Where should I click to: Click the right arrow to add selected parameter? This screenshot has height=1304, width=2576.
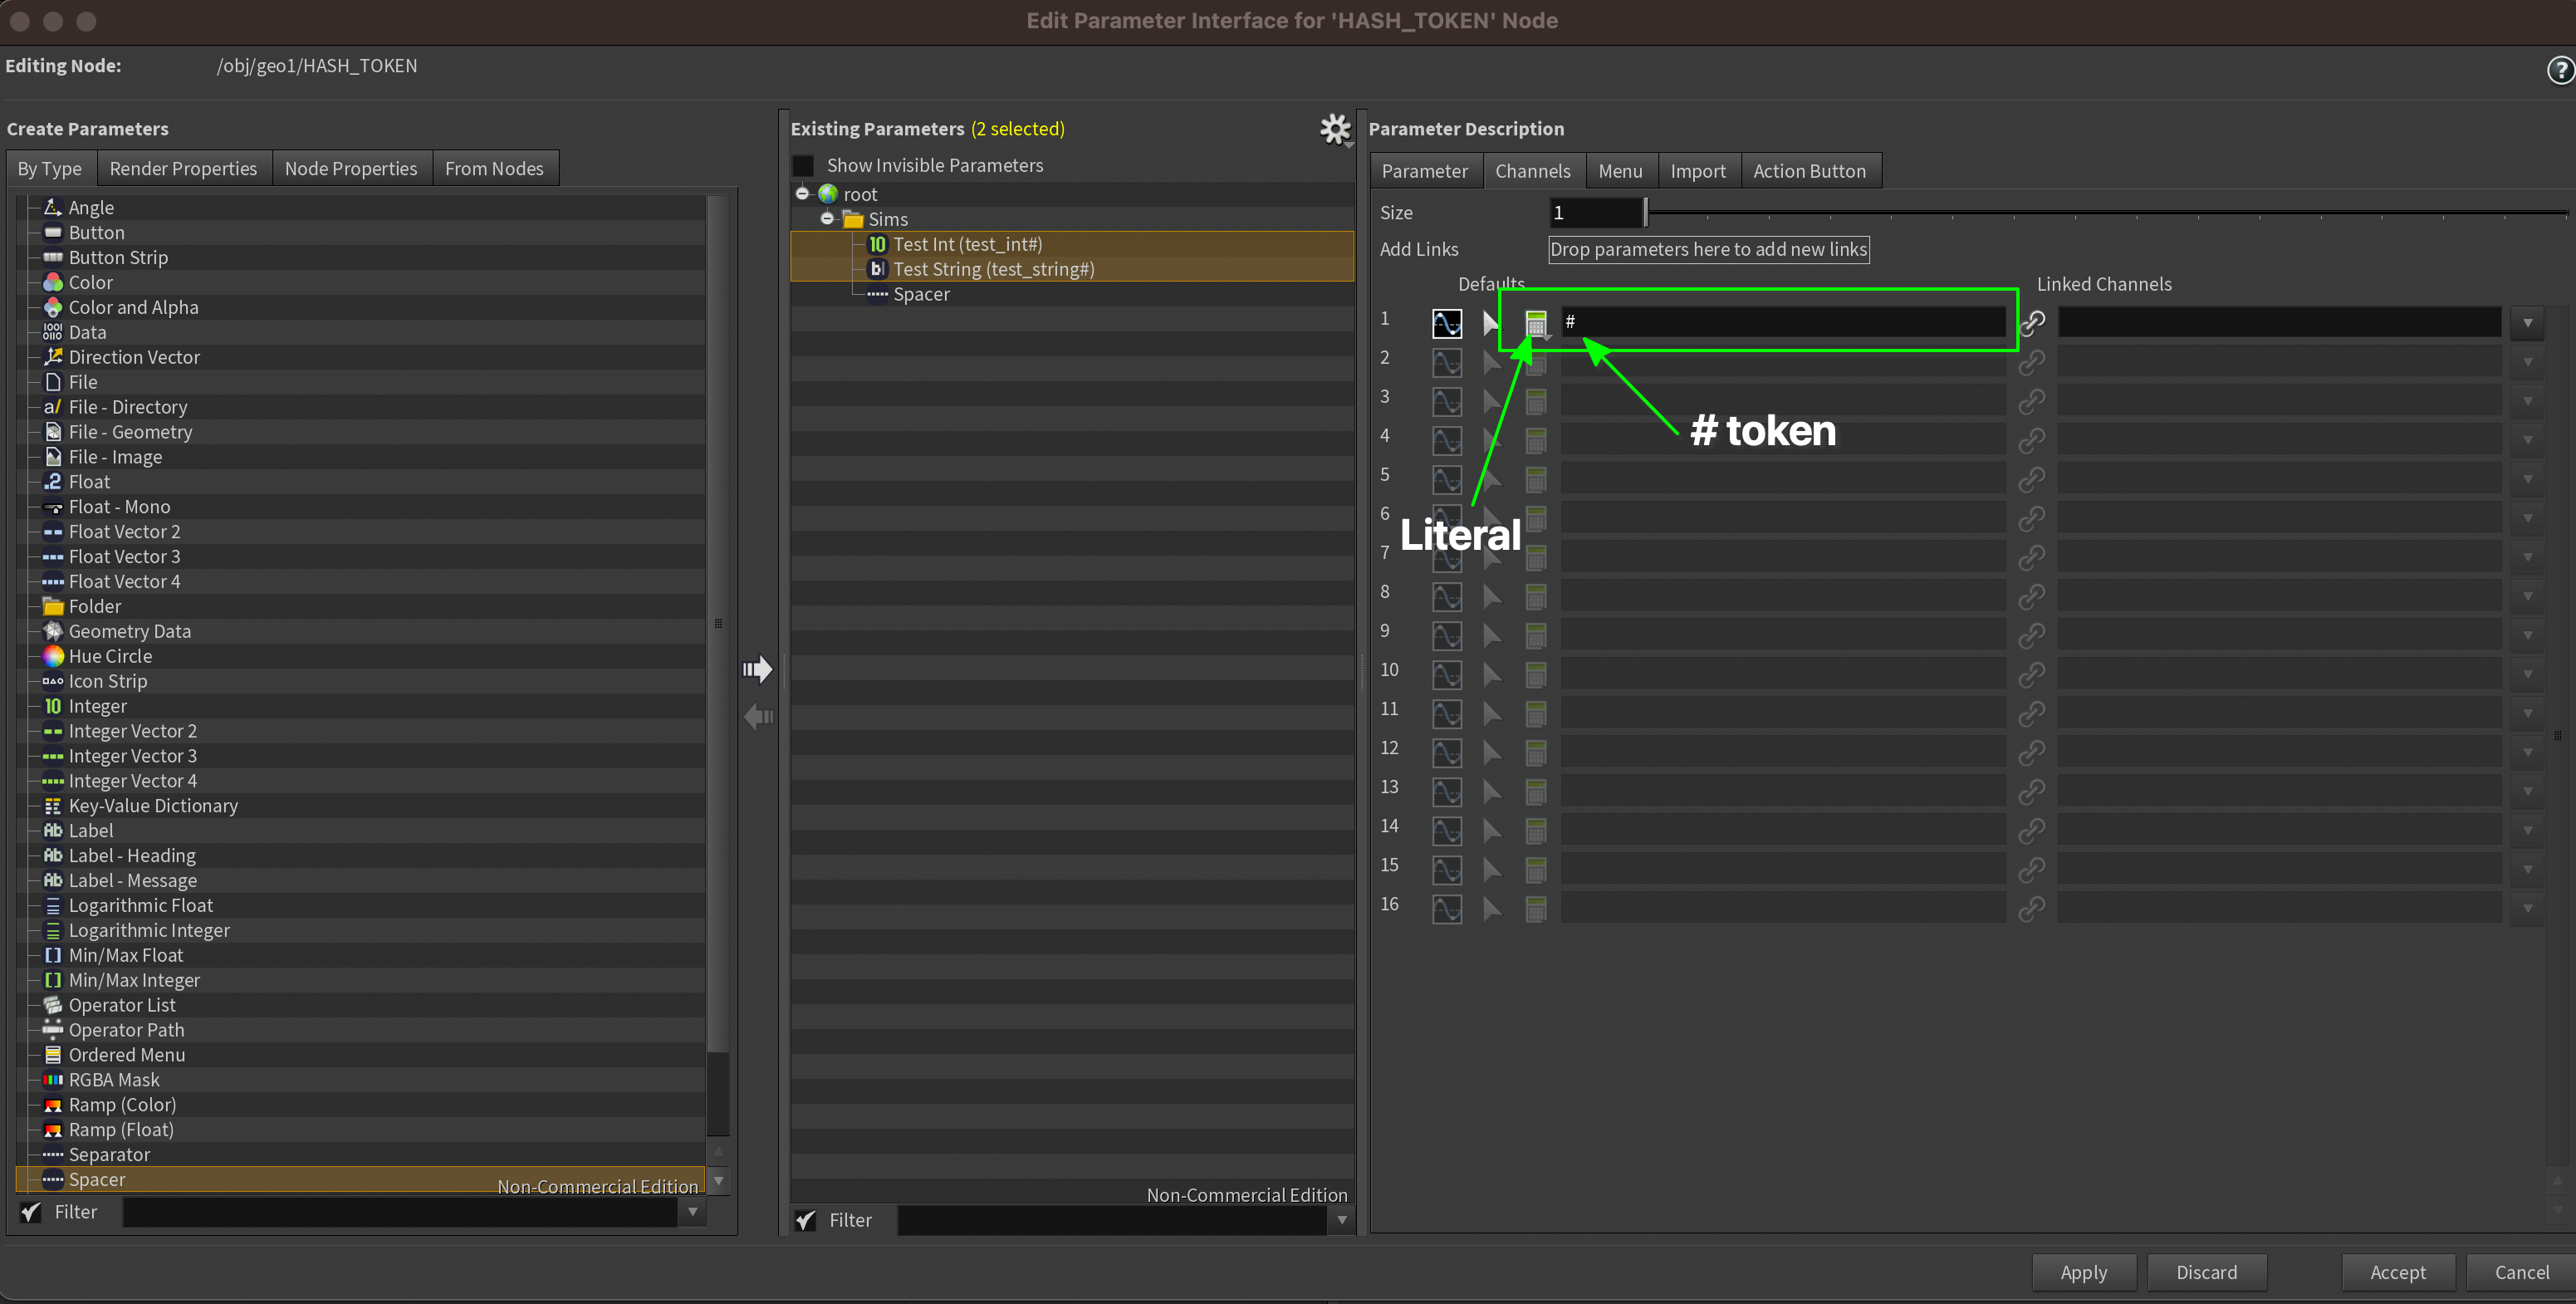point(758,669)
